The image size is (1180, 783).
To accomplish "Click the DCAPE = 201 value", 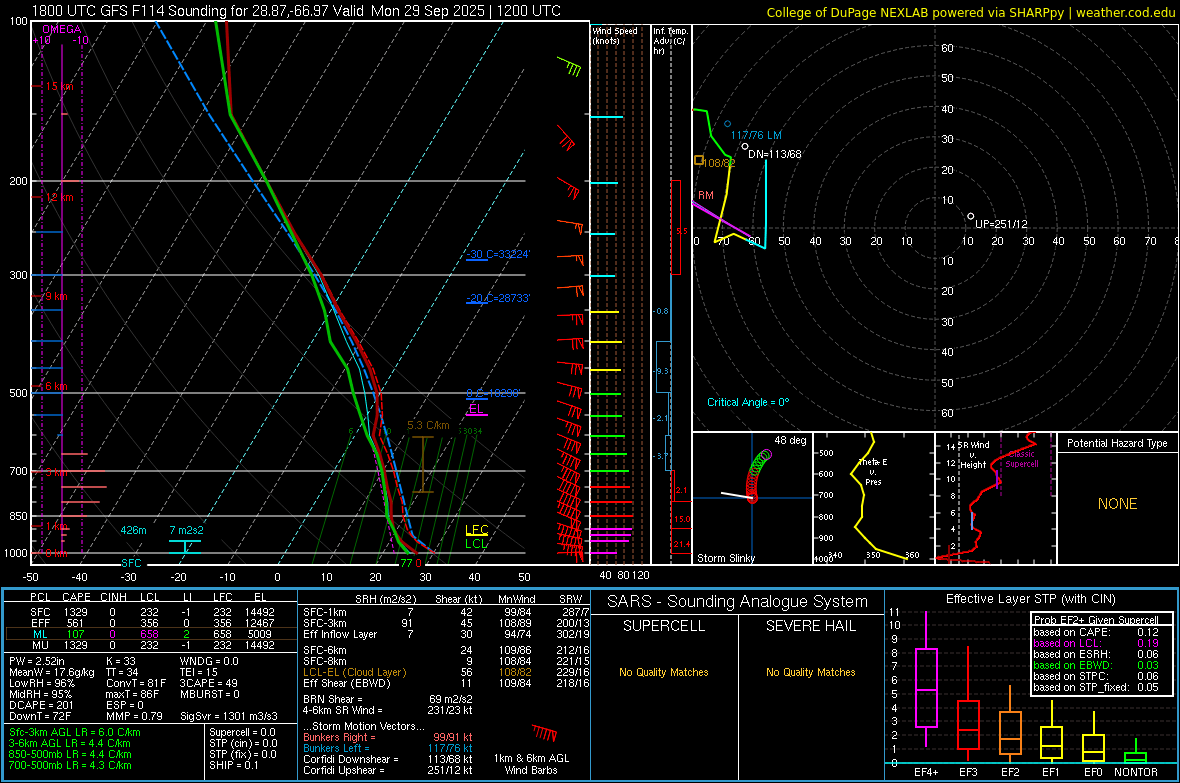I will [x=41, y=705].
